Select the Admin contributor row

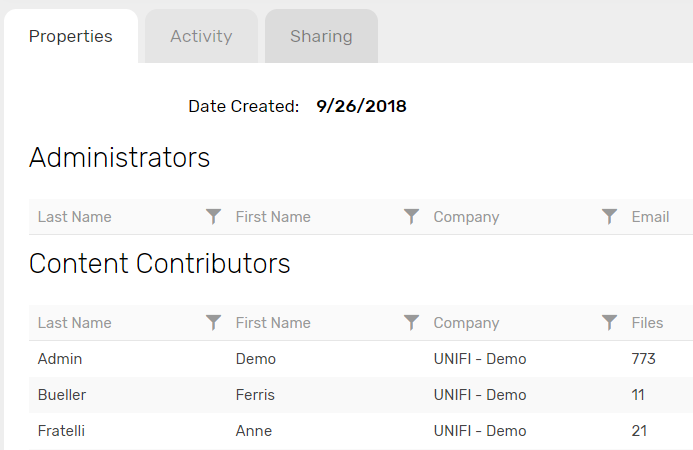point(60,359)
